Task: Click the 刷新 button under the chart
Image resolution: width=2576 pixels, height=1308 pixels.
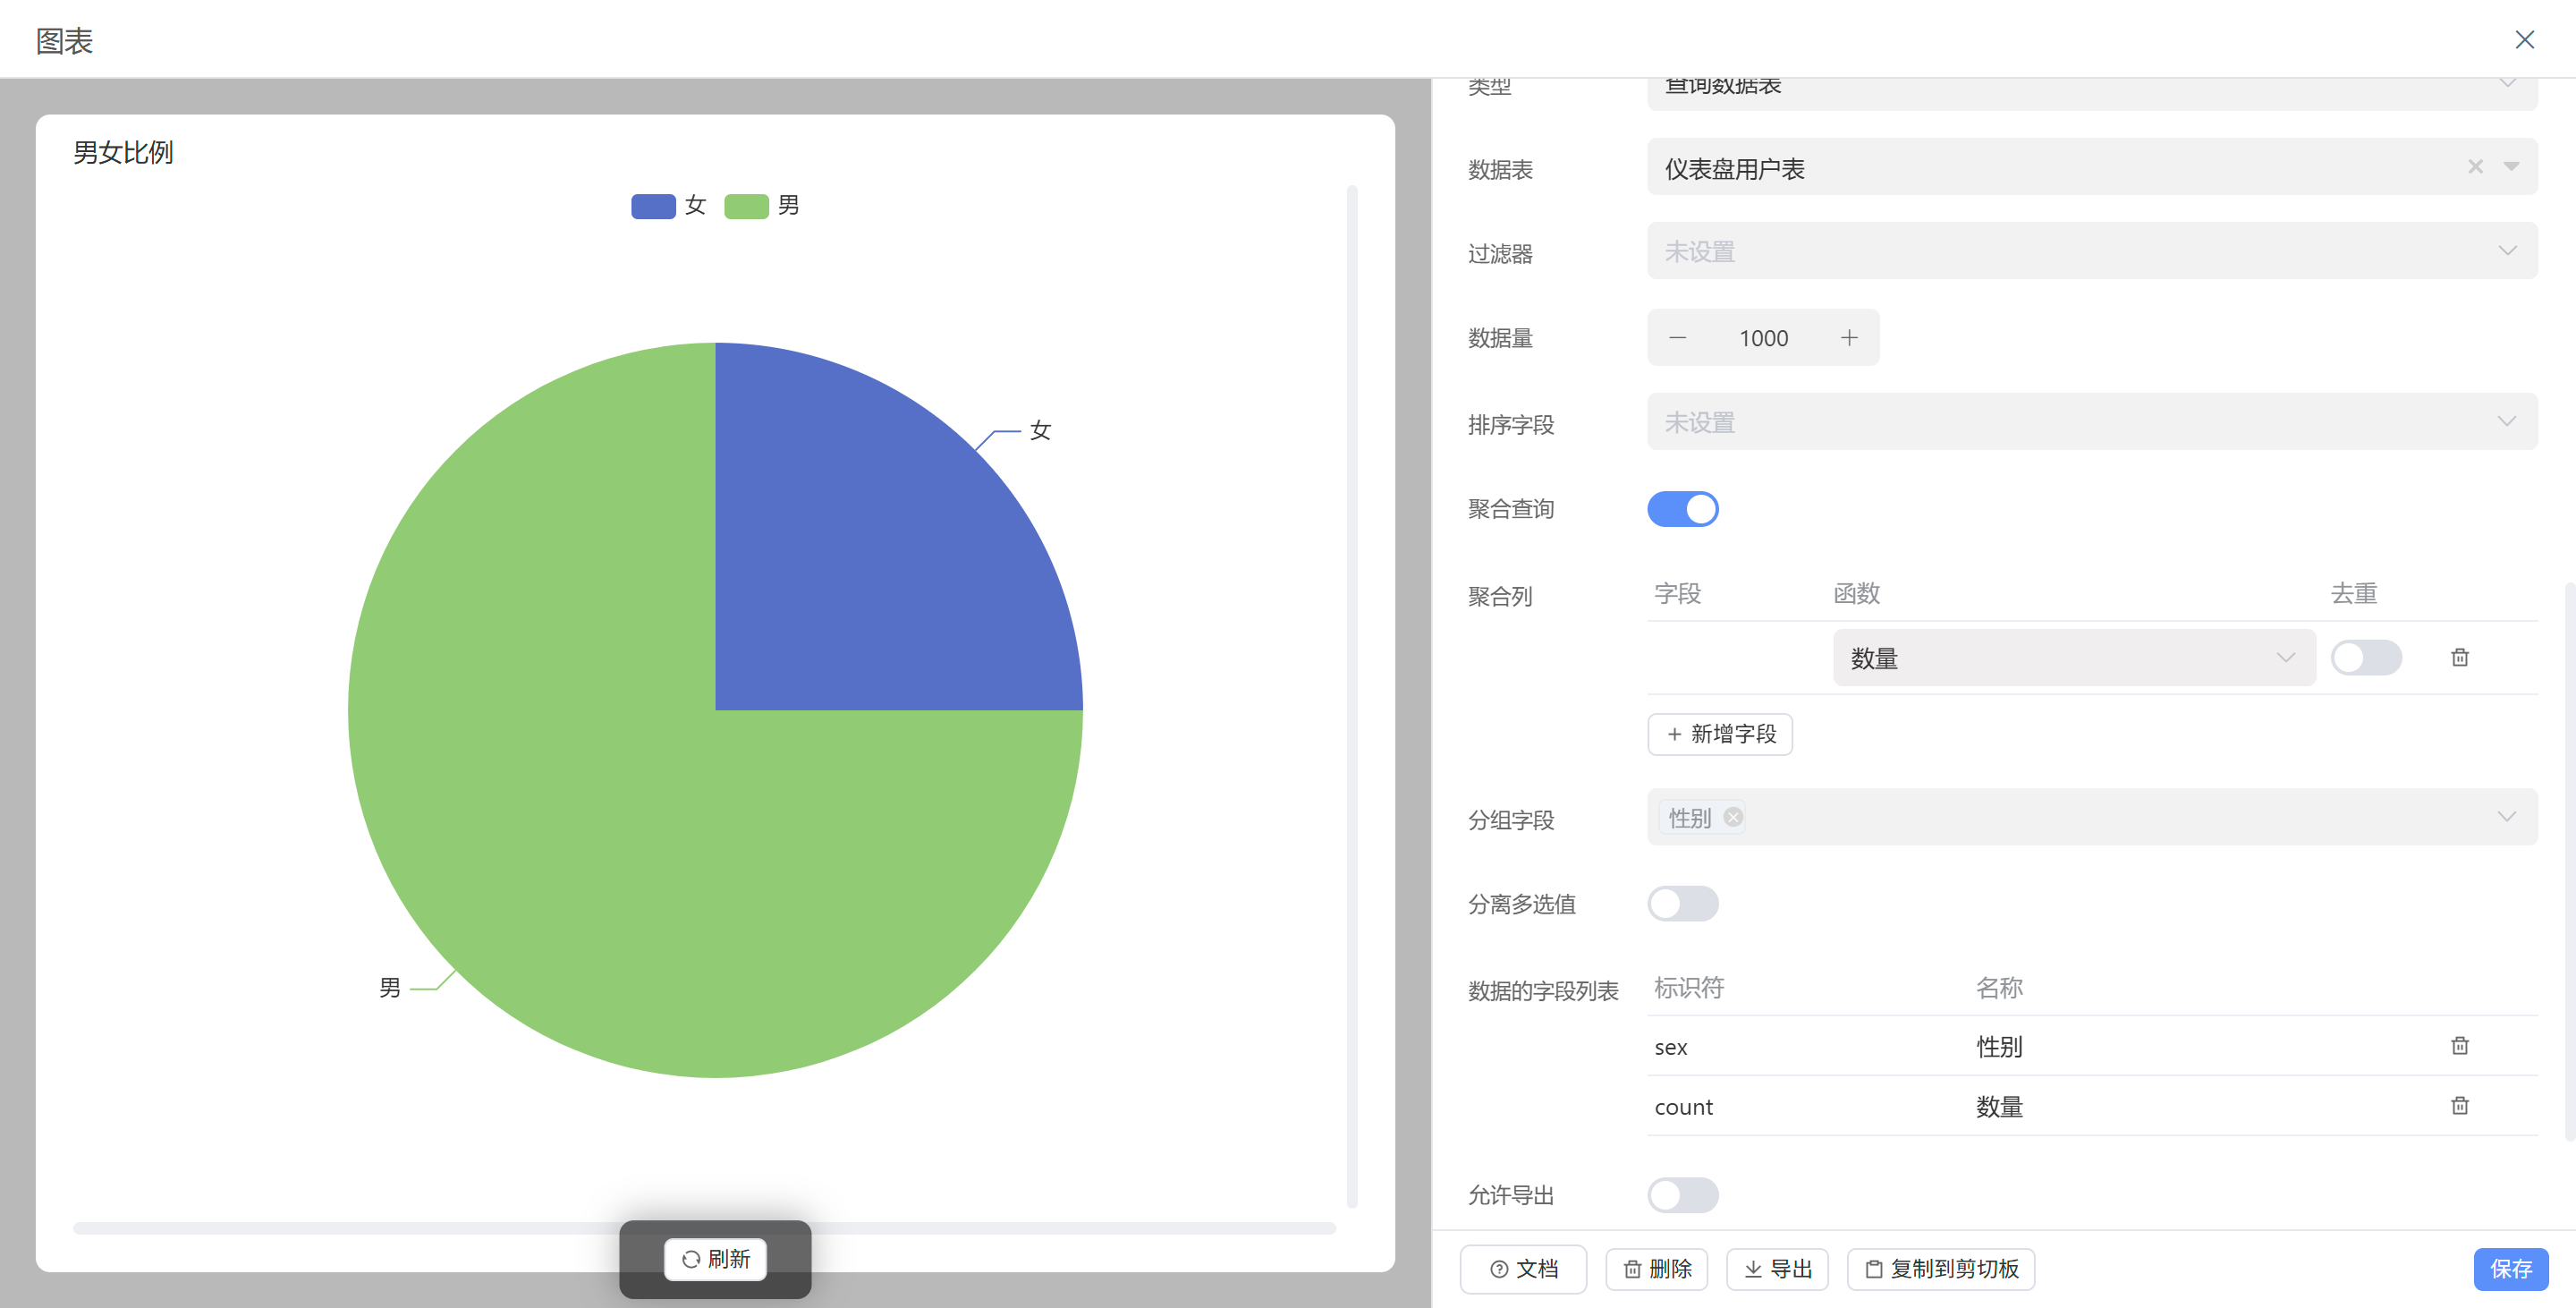Action: coord(715,1259)
